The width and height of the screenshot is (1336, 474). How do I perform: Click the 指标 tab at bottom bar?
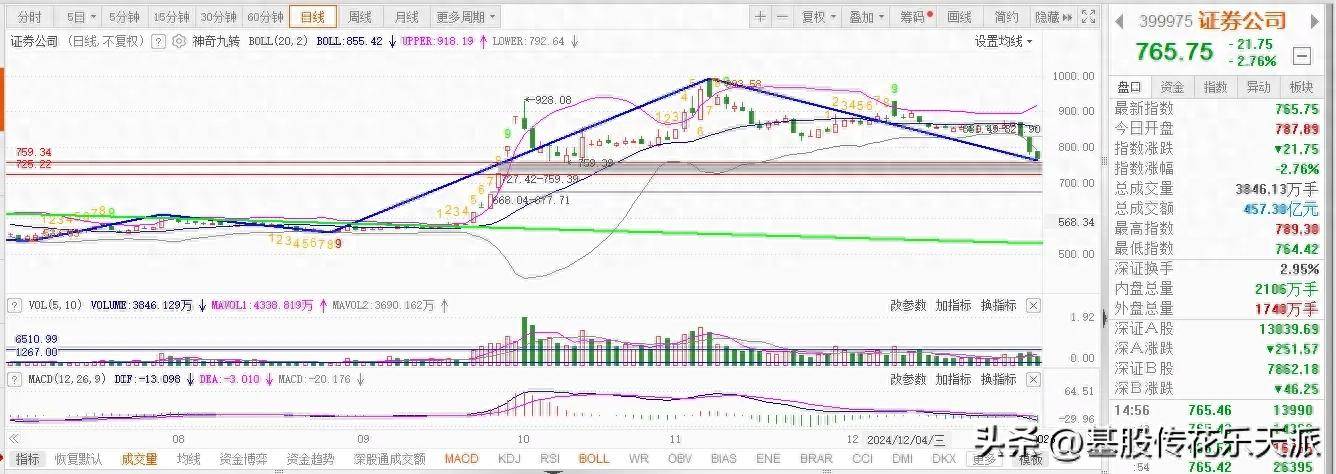[27, 459]
